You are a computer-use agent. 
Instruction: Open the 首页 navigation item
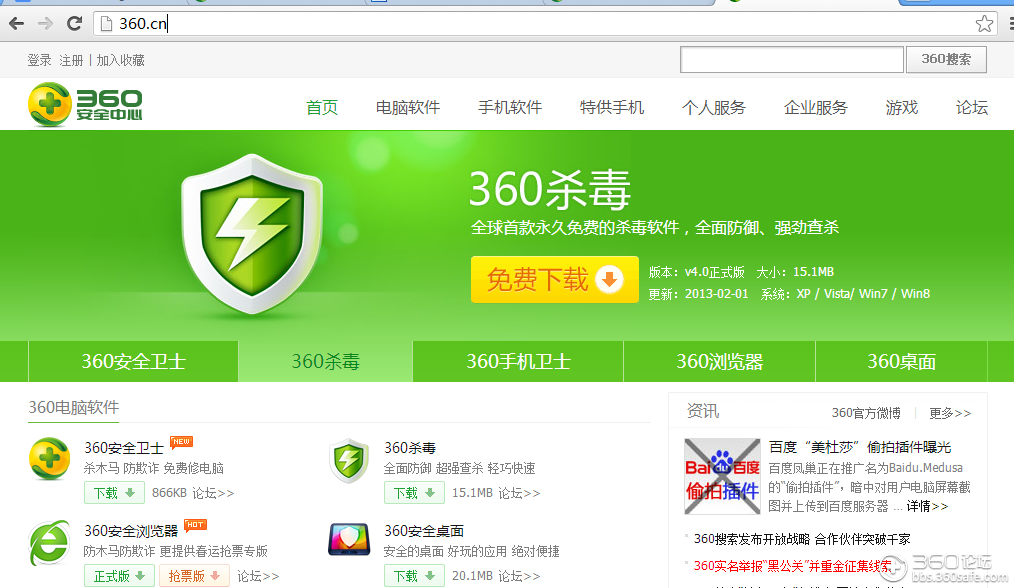tap(322, 107)
